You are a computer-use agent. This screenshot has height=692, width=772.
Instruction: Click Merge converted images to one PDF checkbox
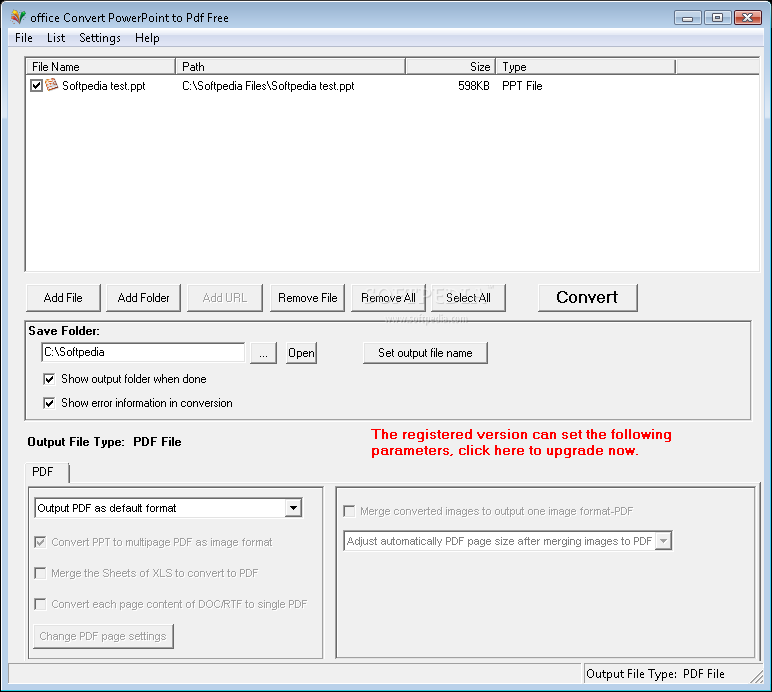(349, 511)
